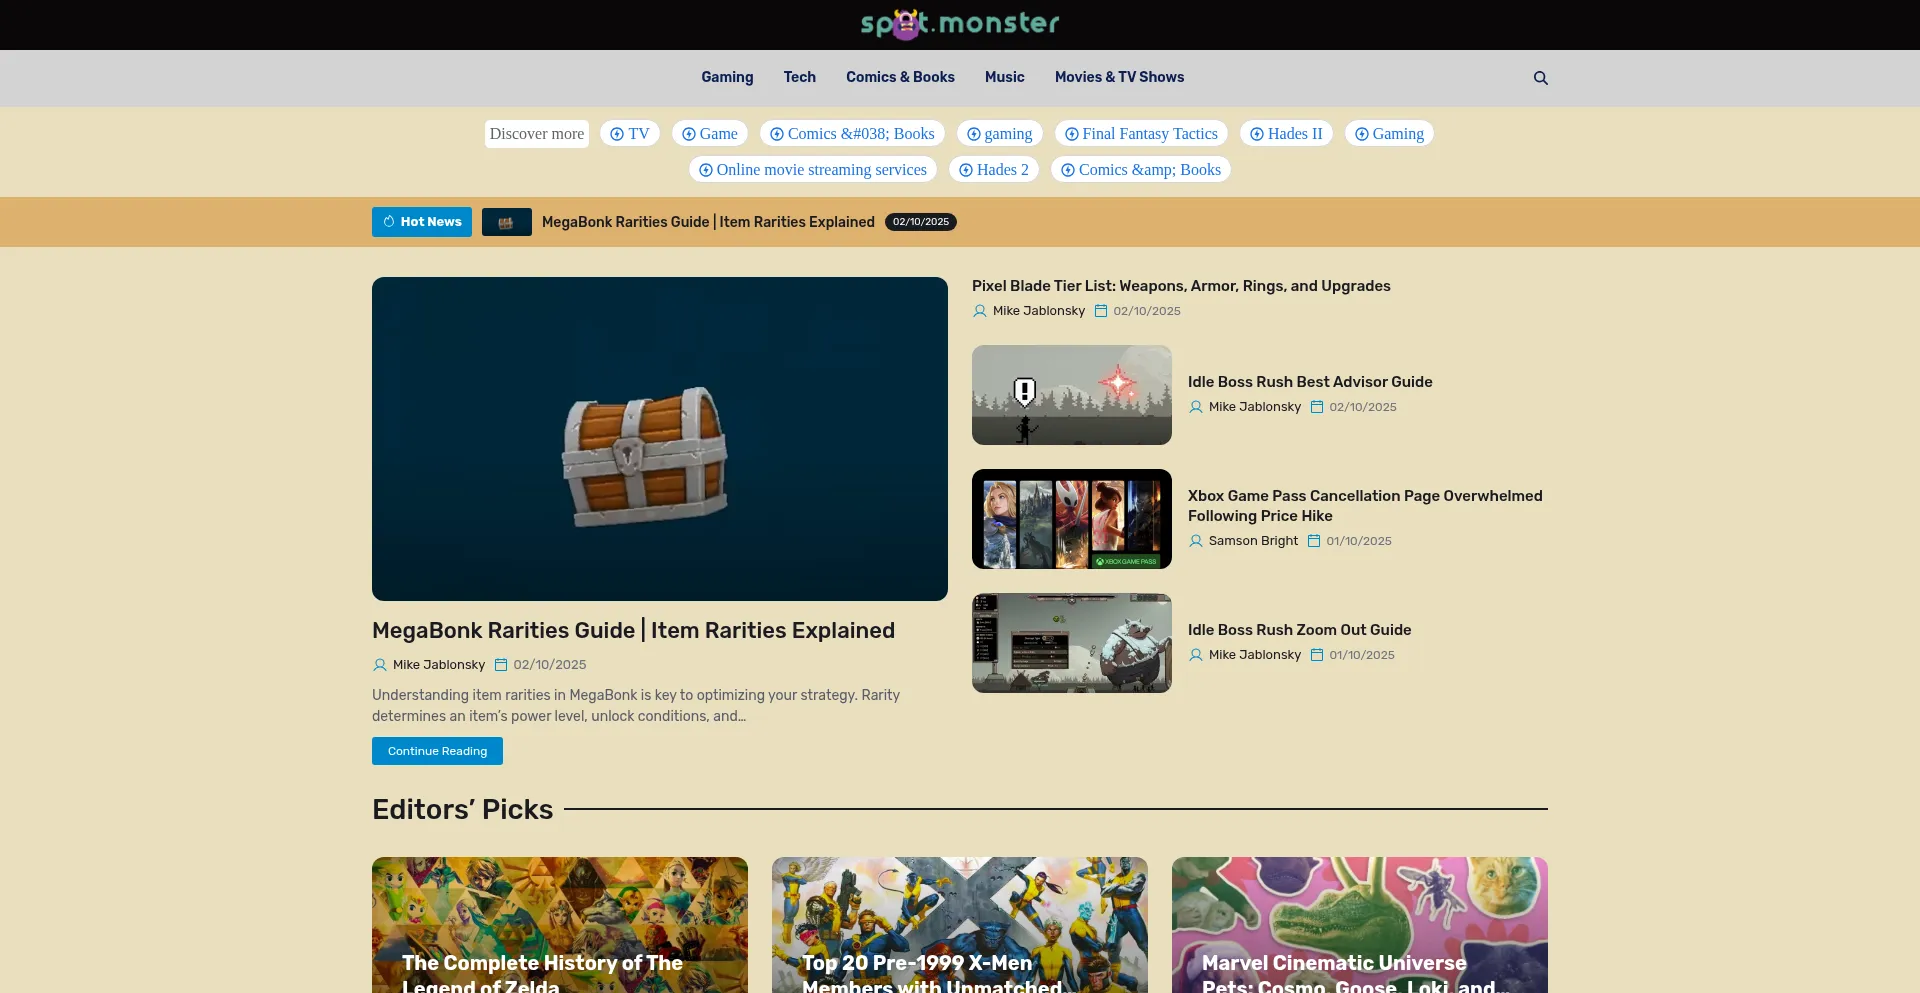Open Idle Boss Rush Zoom Out Guide

(1299, 630)
